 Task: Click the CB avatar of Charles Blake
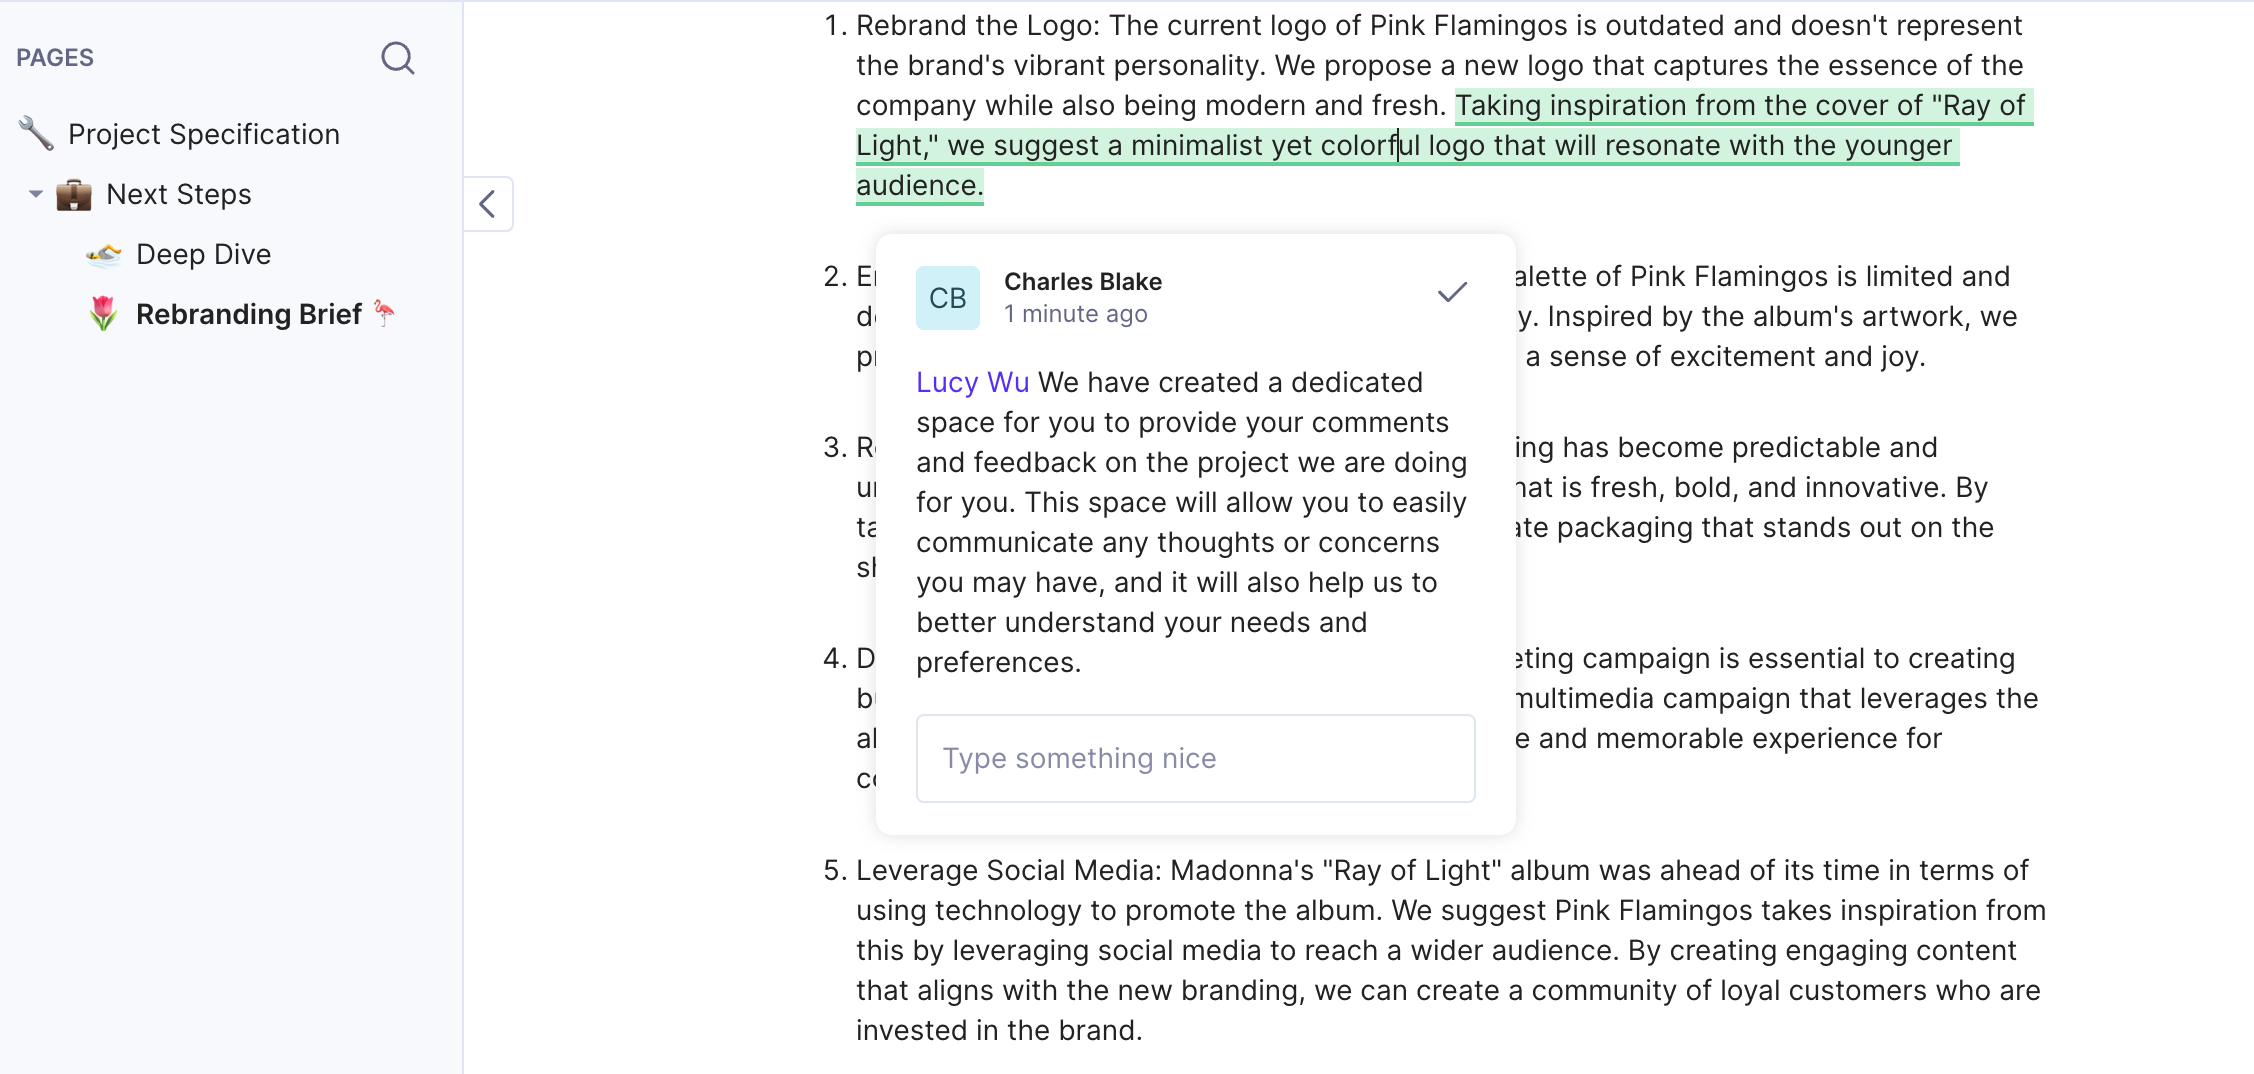[x=948, y=298]
